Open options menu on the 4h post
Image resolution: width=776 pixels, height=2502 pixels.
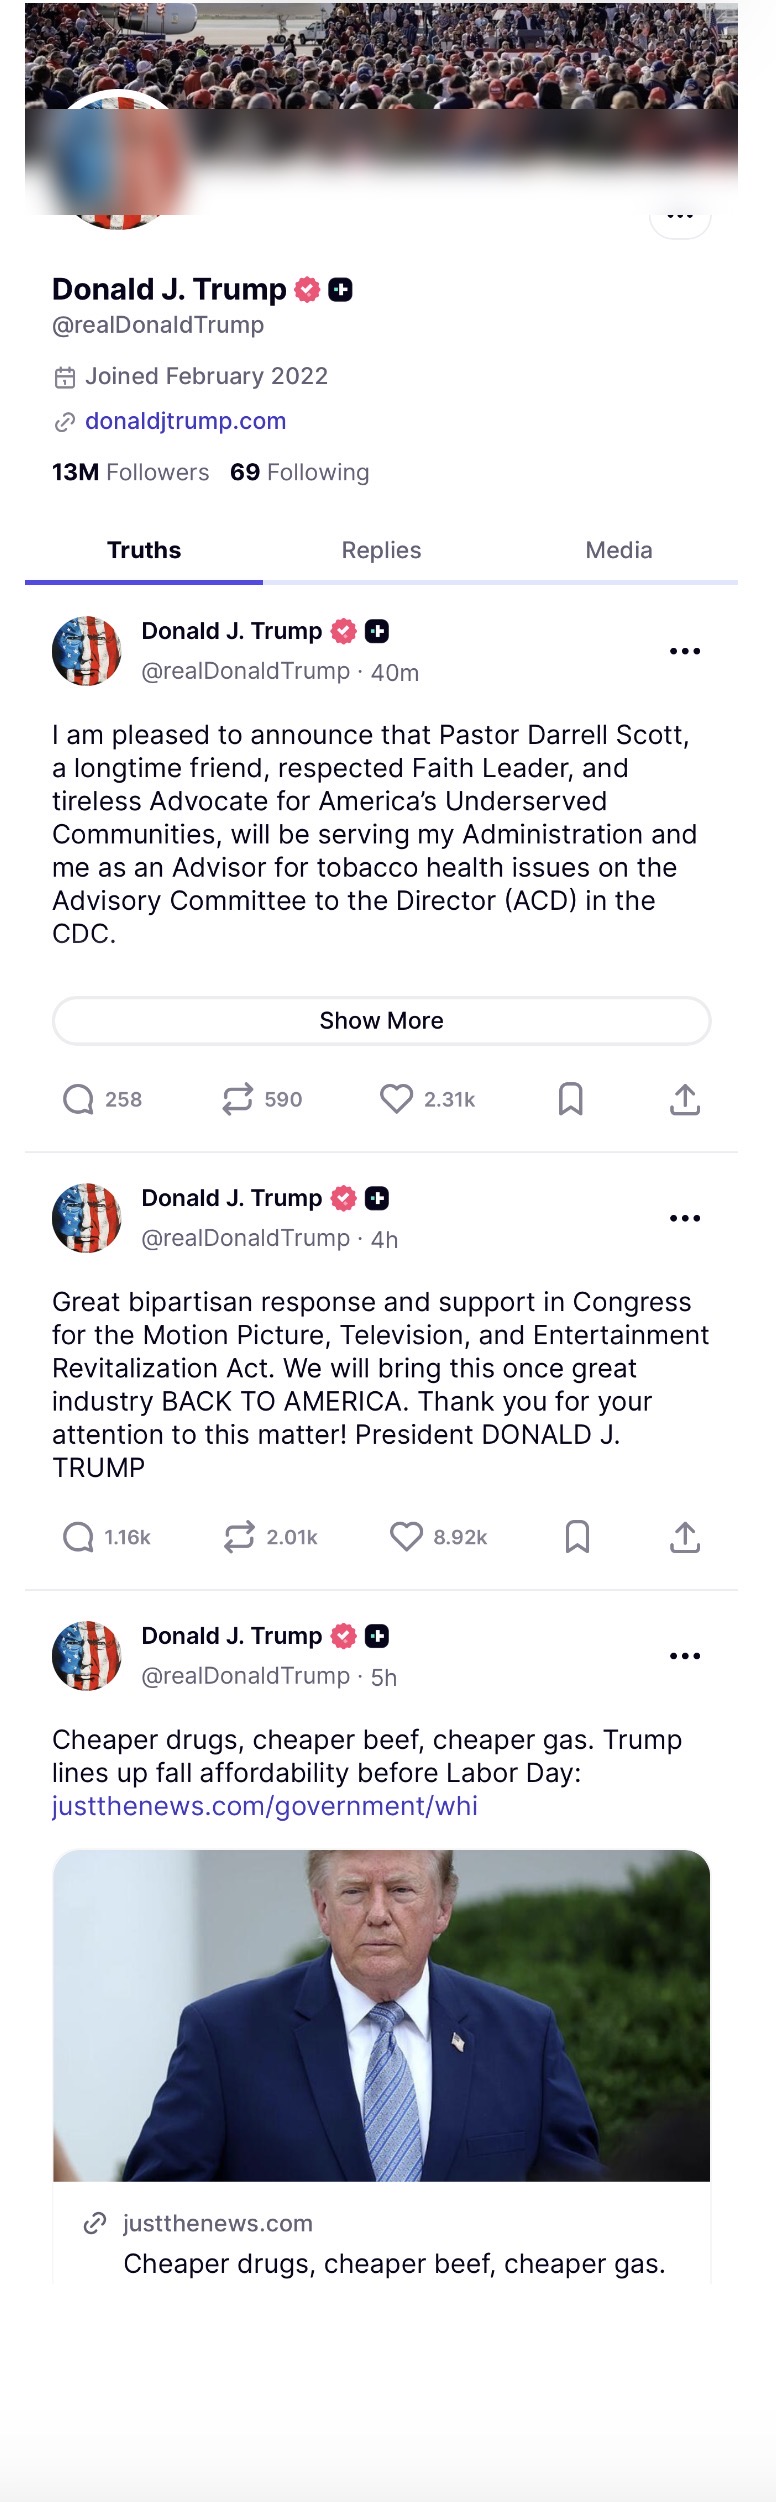click(685, 1218)
